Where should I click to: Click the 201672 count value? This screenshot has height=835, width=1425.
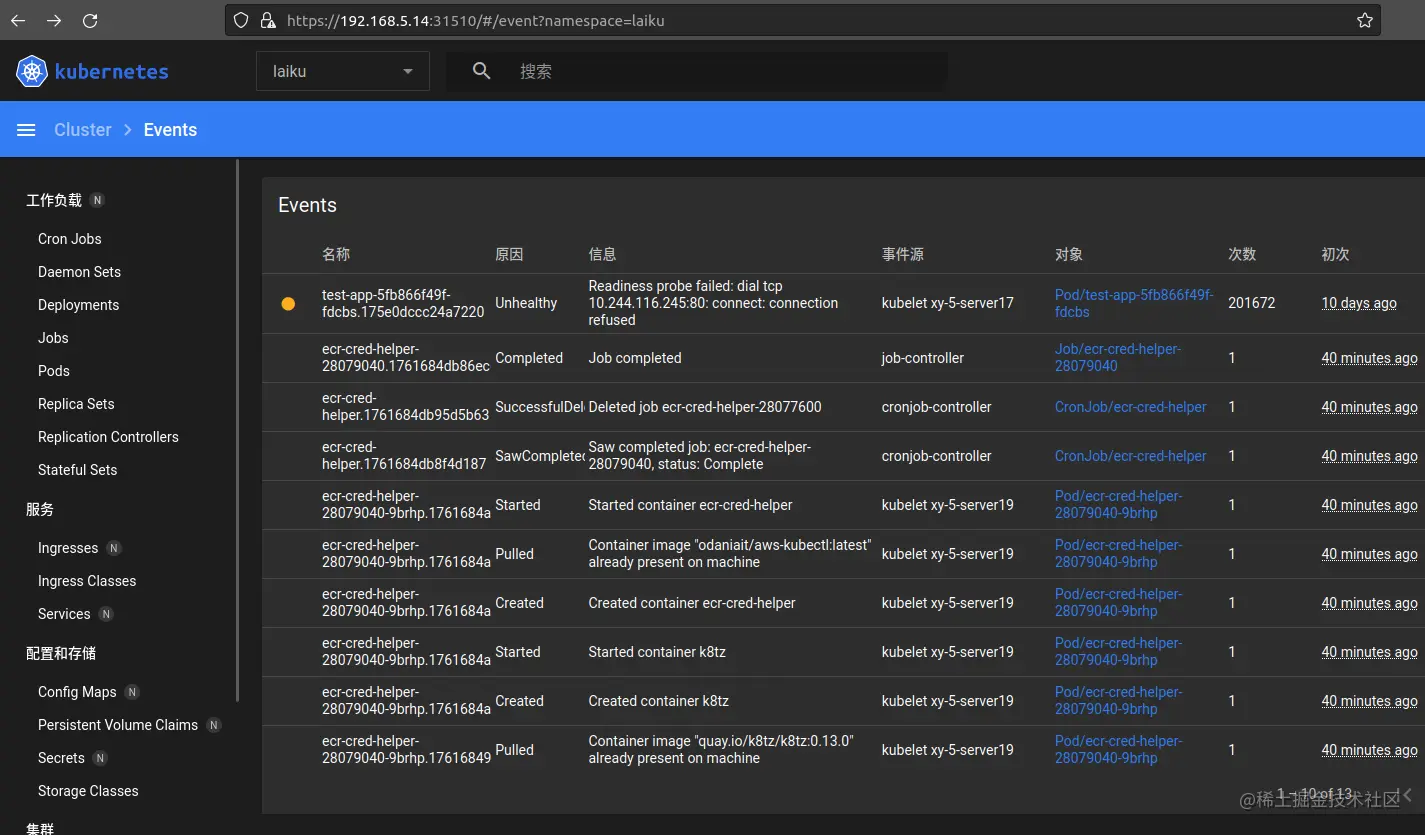[x=1252, y=303]
